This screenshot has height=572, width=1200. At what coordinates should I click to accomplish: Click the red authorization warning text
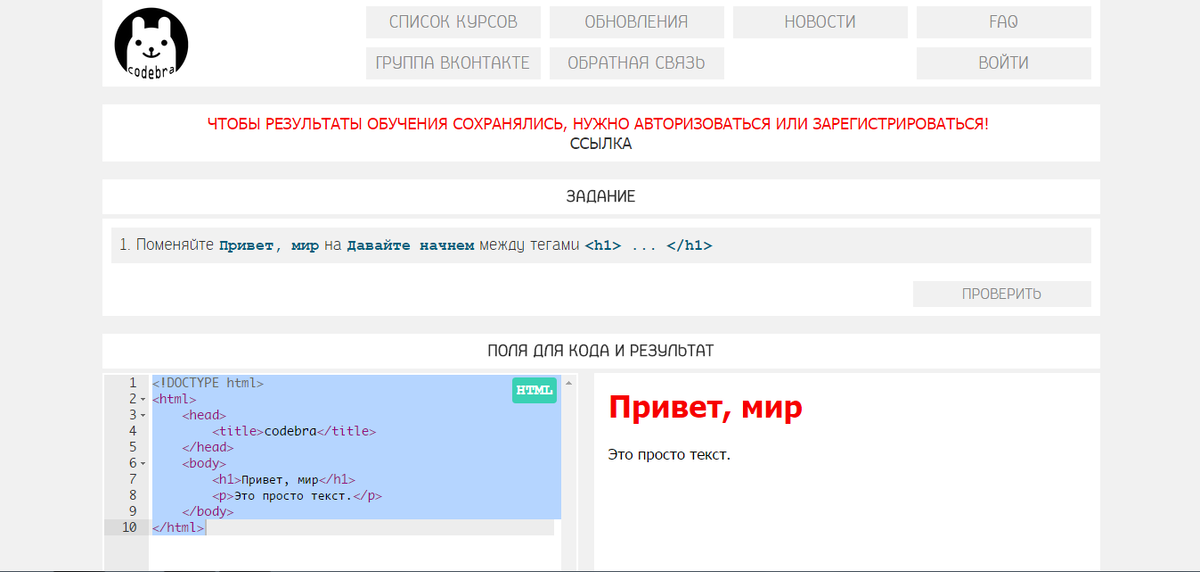click(x=598, y=124)
